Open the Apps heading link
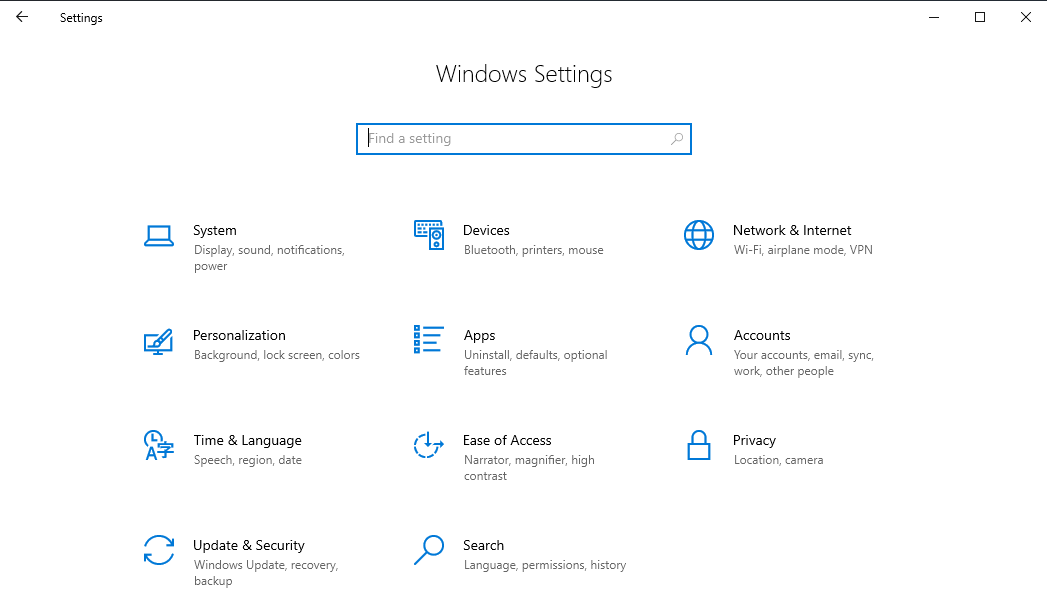 479,335
